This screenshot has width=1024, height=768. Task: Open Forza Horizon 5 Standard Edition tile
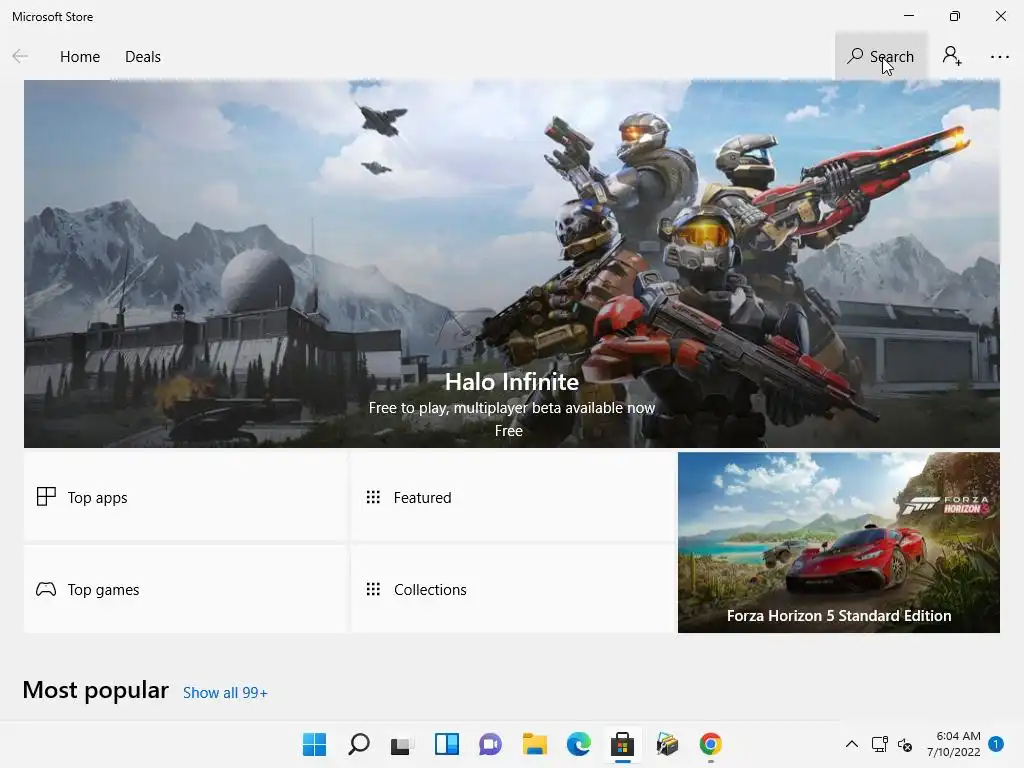(839, 542)
